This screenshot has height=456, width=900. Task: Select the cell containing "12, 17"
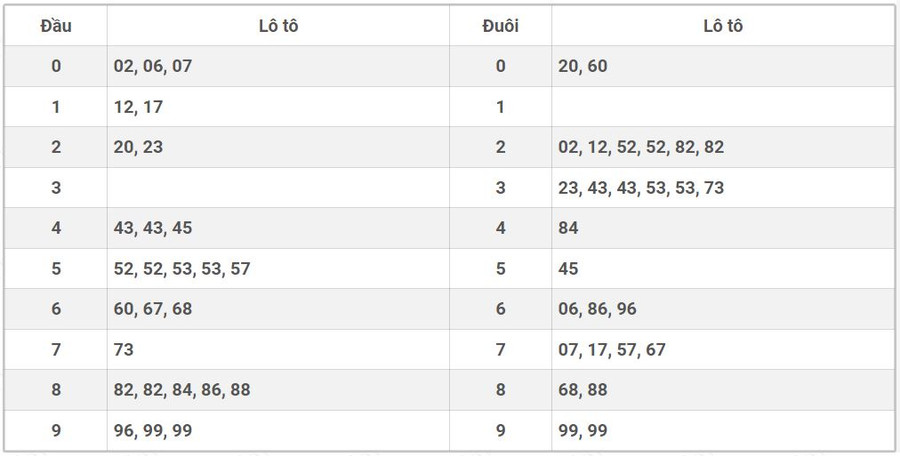pos(139,107)
